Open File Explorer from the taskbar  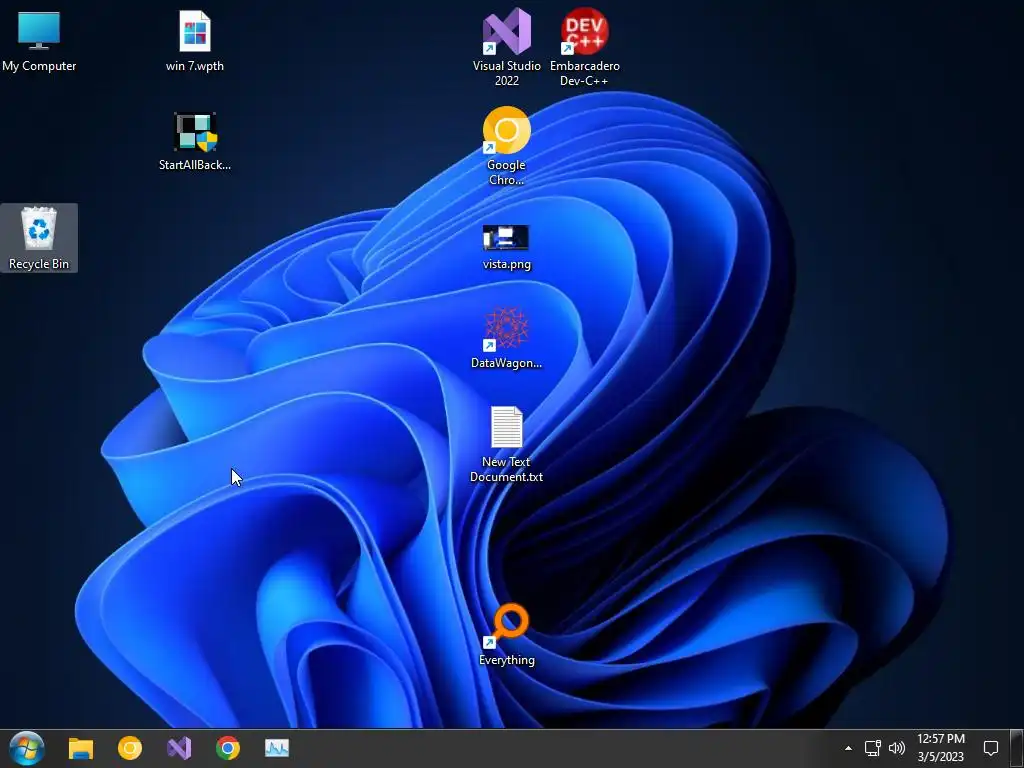81,748
